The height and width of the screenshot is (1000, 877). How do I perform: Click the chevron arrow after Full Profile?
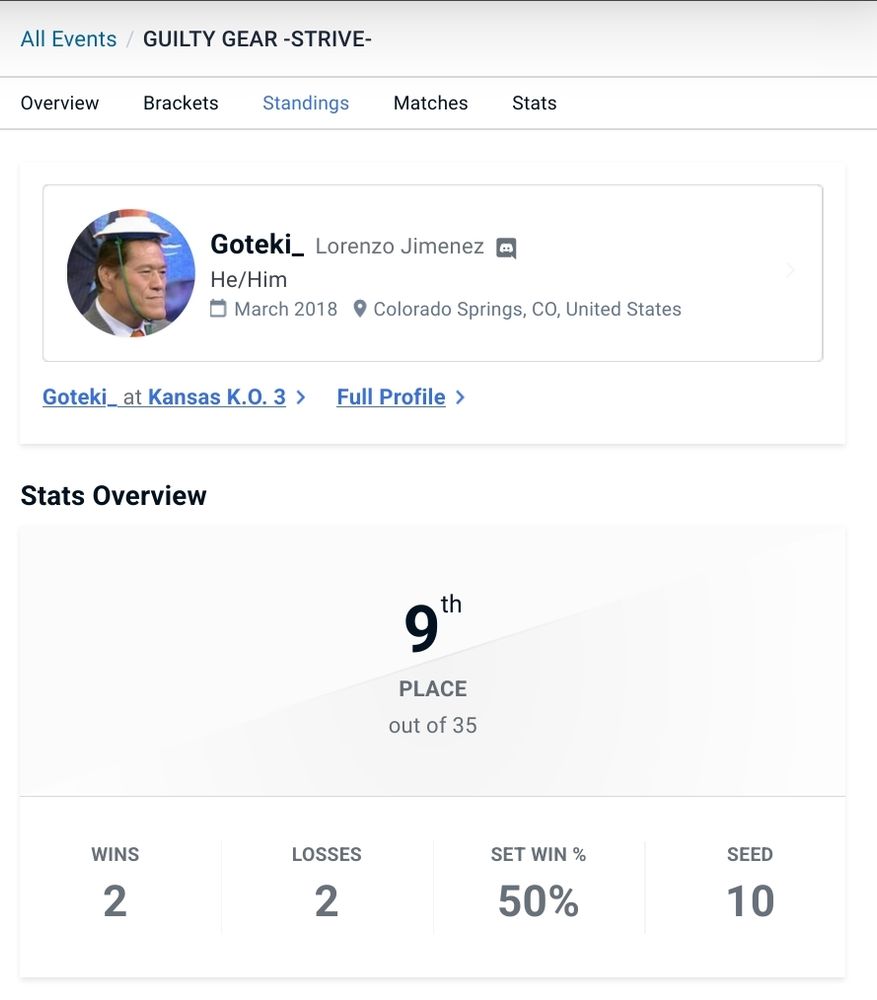click(x=460, y=397)
